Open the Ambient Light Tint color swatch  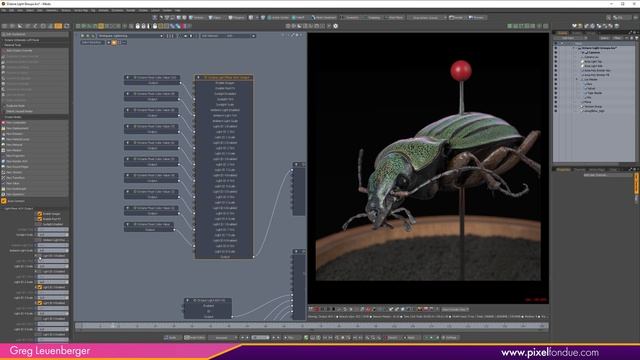click(53, 245)
